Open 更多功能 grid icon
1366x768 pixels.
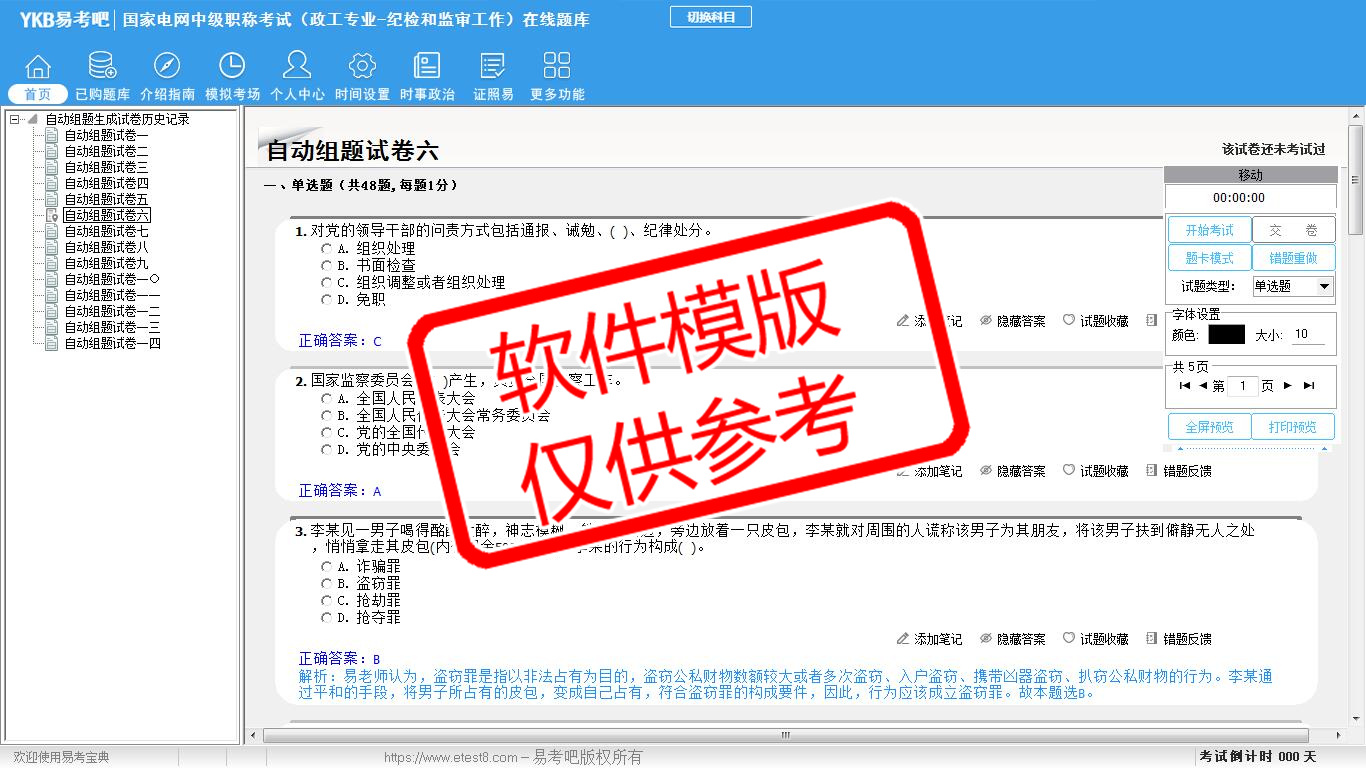[x=557, y=67]
